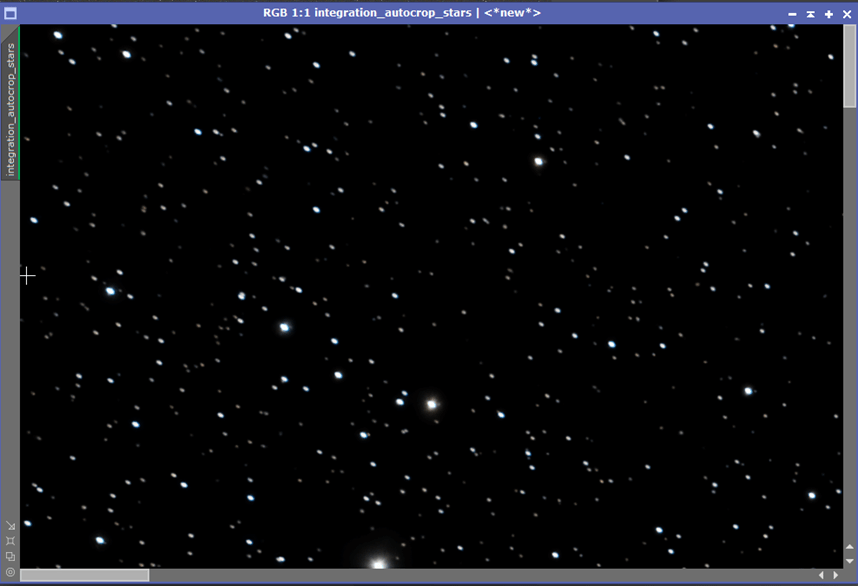Click the horizontal scrollbar thumb
The width and height of the screenshot is (858, 586).
point(85,575)
